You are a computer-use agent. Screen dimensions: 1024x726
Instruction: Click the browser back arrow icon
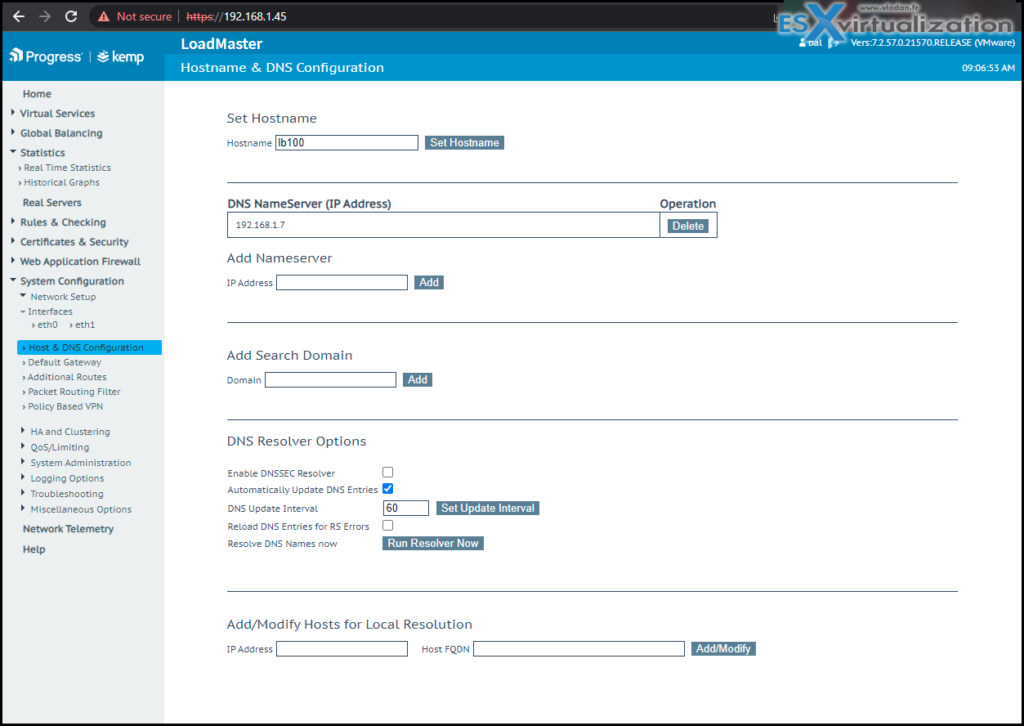19,17
